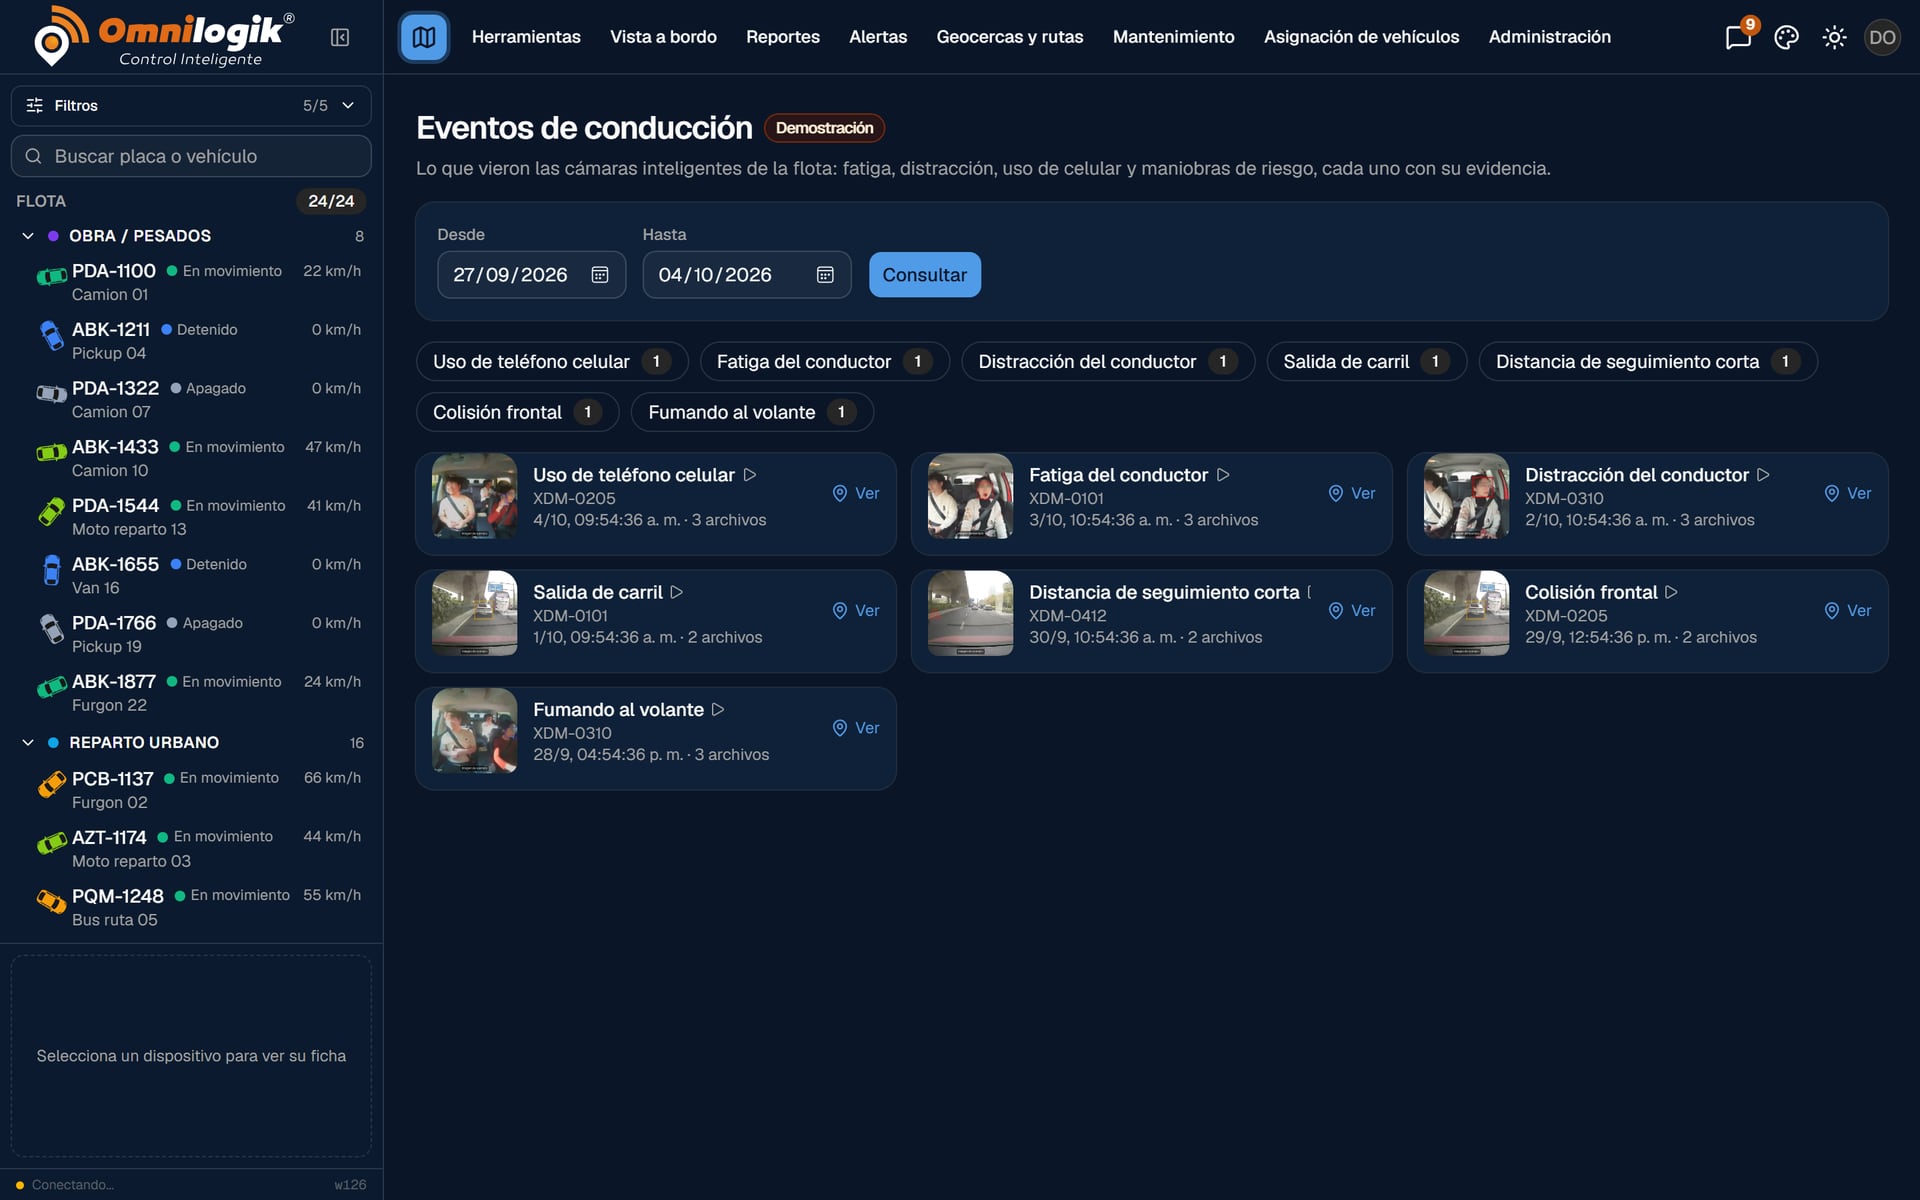This screenshot has width=1920, height=1200.
Task: Click the PQM-1248 orange bus icon
Action: click(x=51, y=901)
